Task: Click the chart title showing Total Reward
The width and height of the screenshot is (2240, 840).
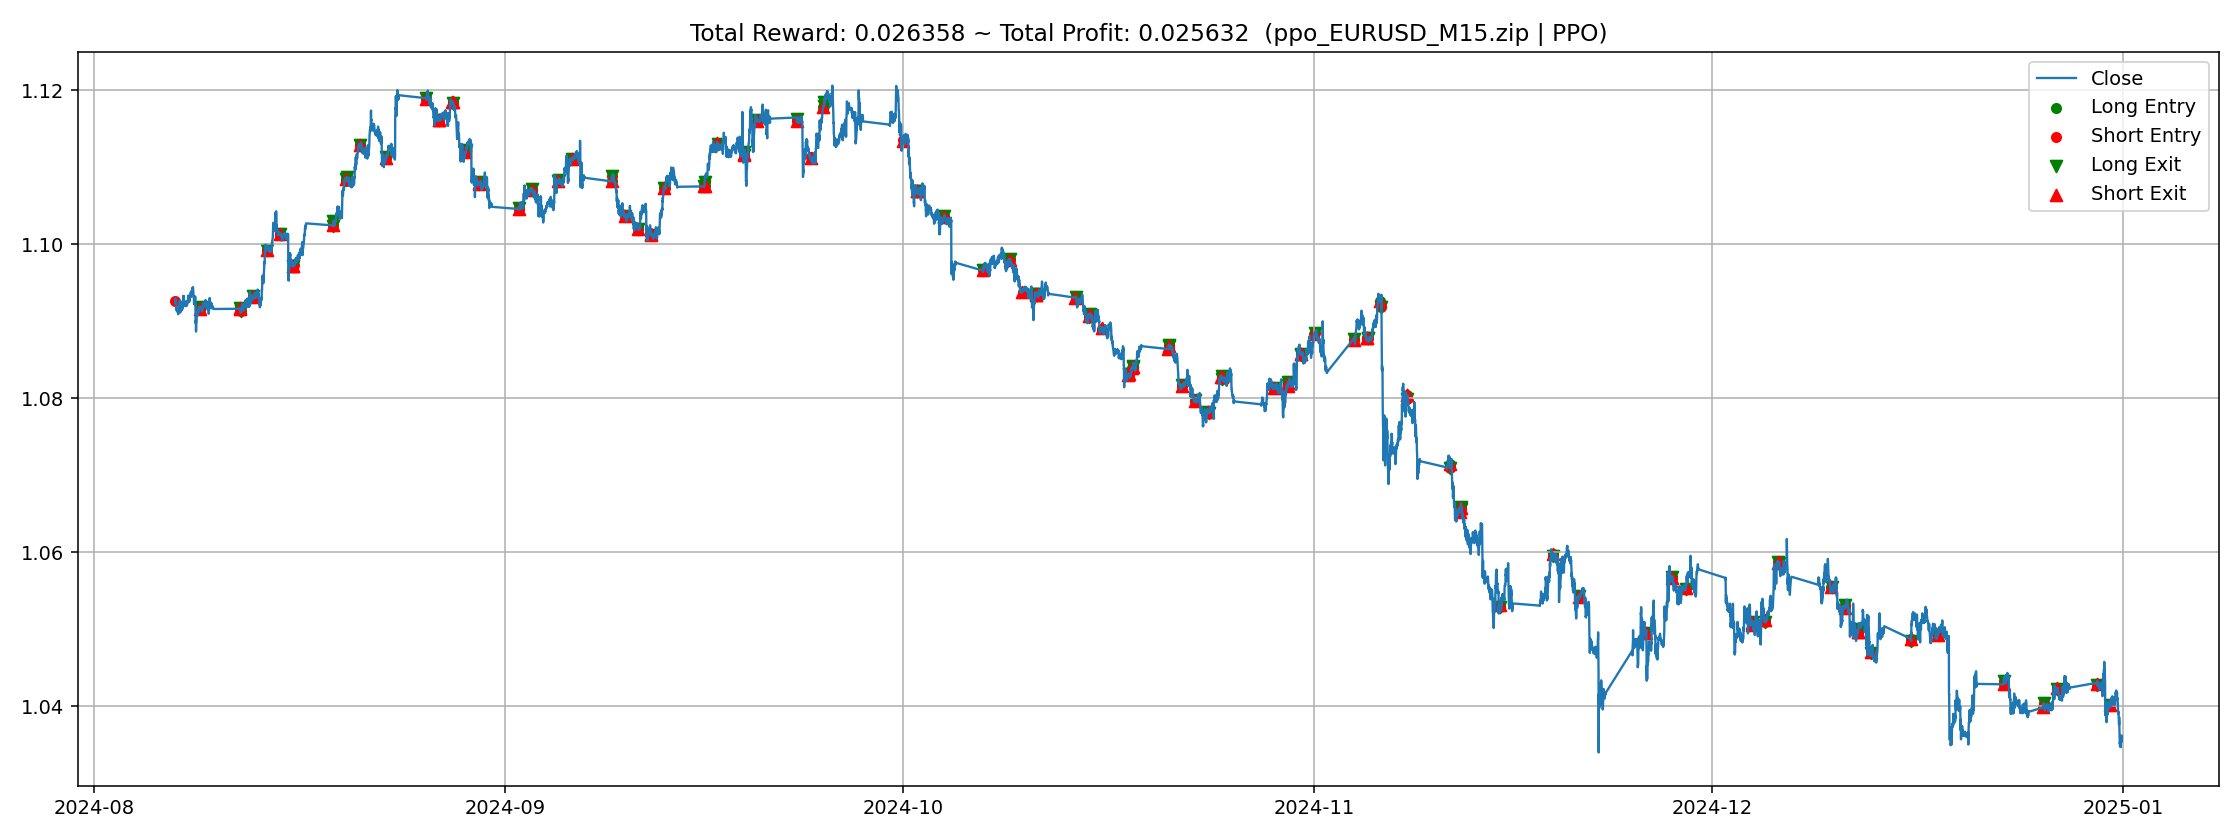Action: click(x=1148, y=33)
